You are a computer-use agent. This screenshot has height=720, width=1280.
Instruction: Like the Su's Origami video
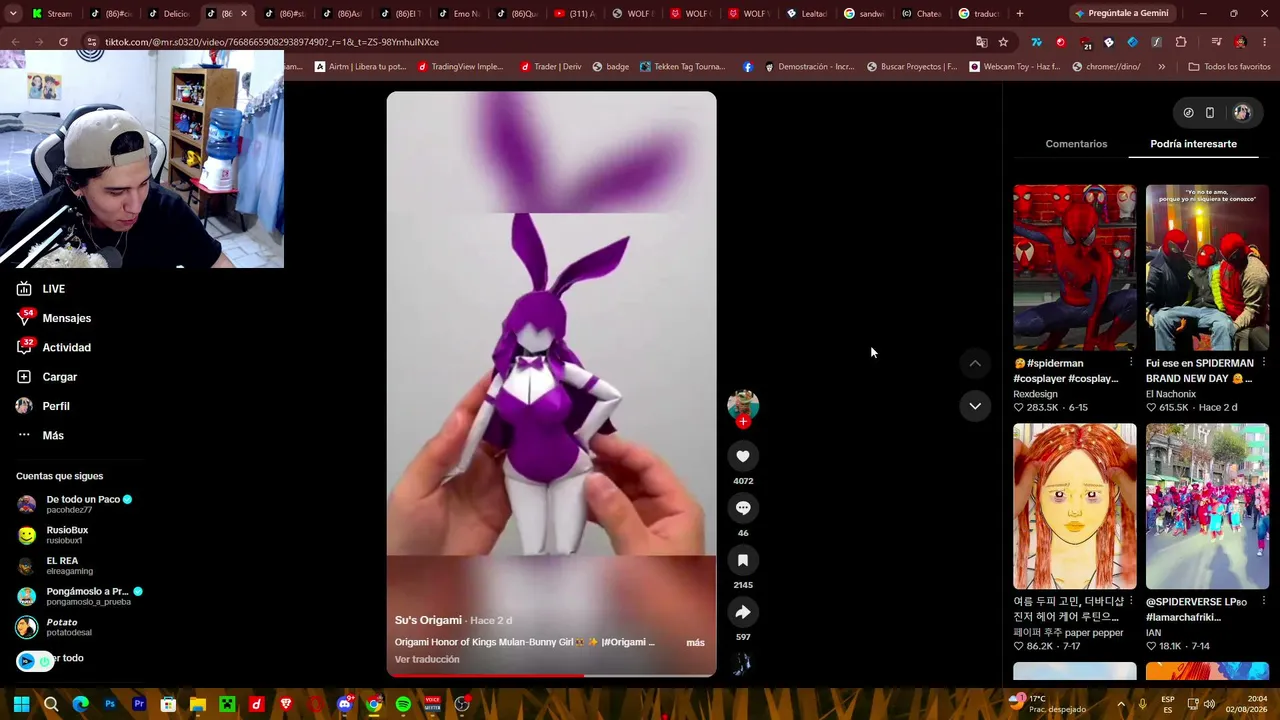[743, 456]
